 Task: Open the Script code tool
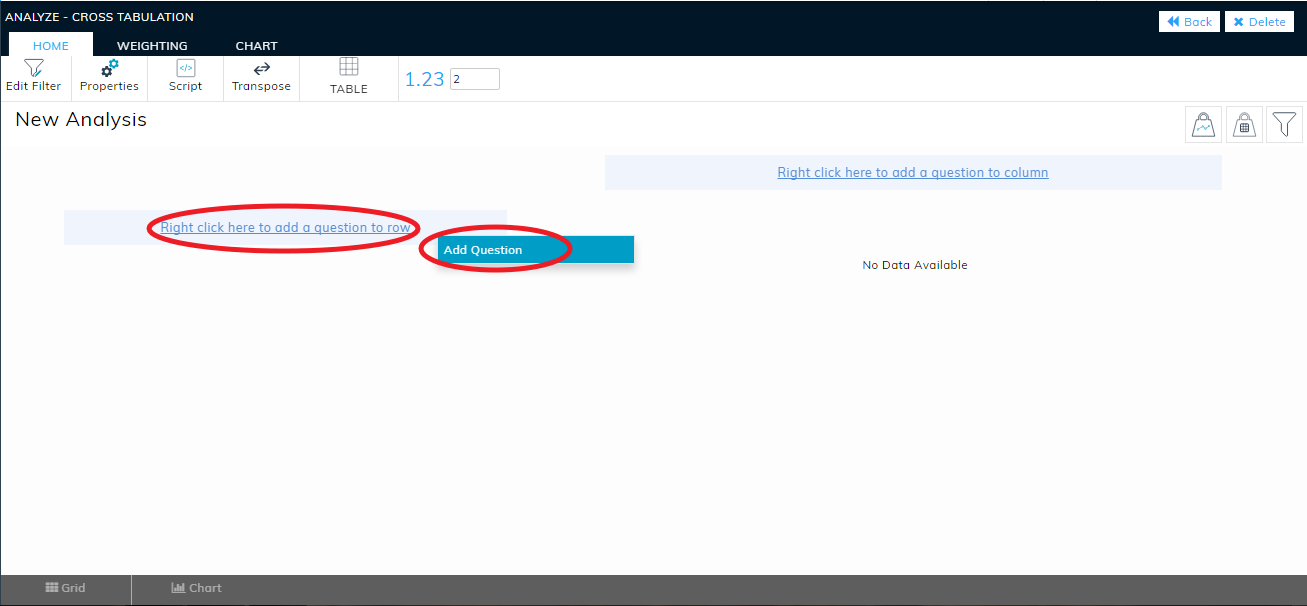(x=185, y=77)
